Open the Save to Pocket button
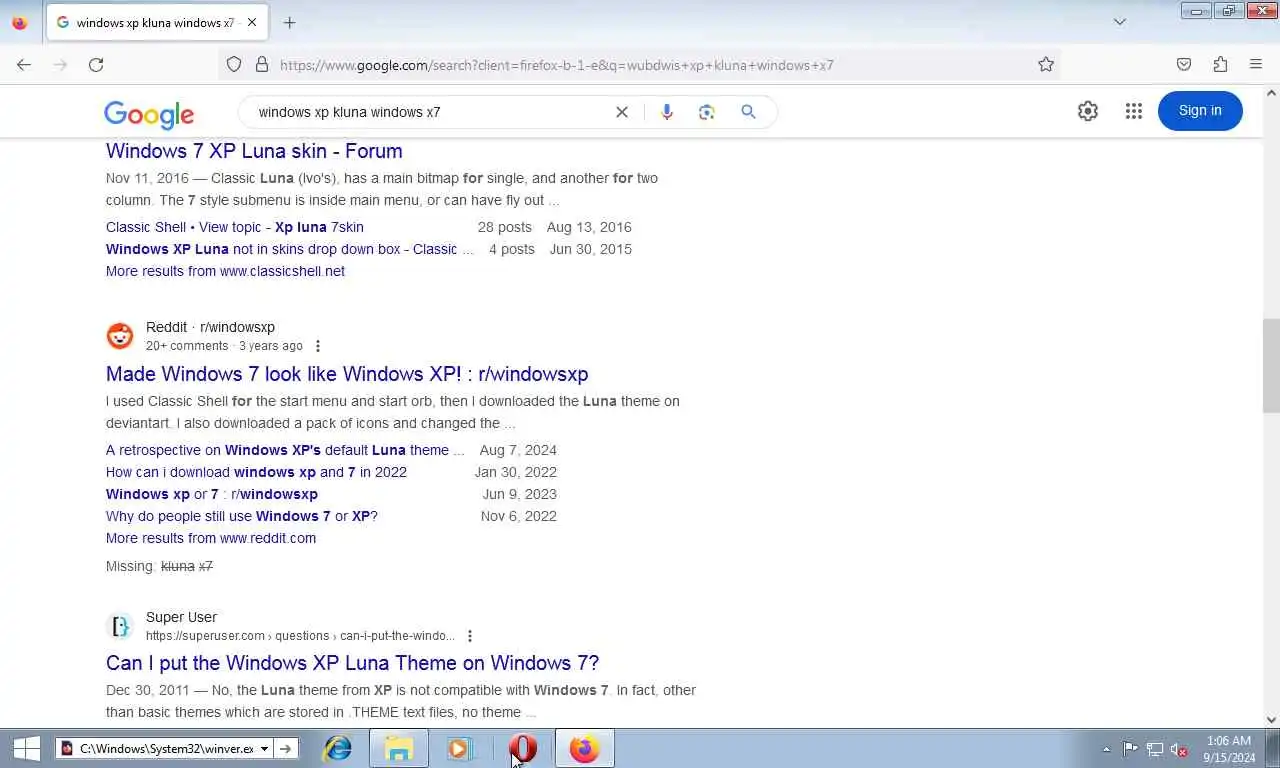Screen dimensions: 1280x768 (1184, 64)
